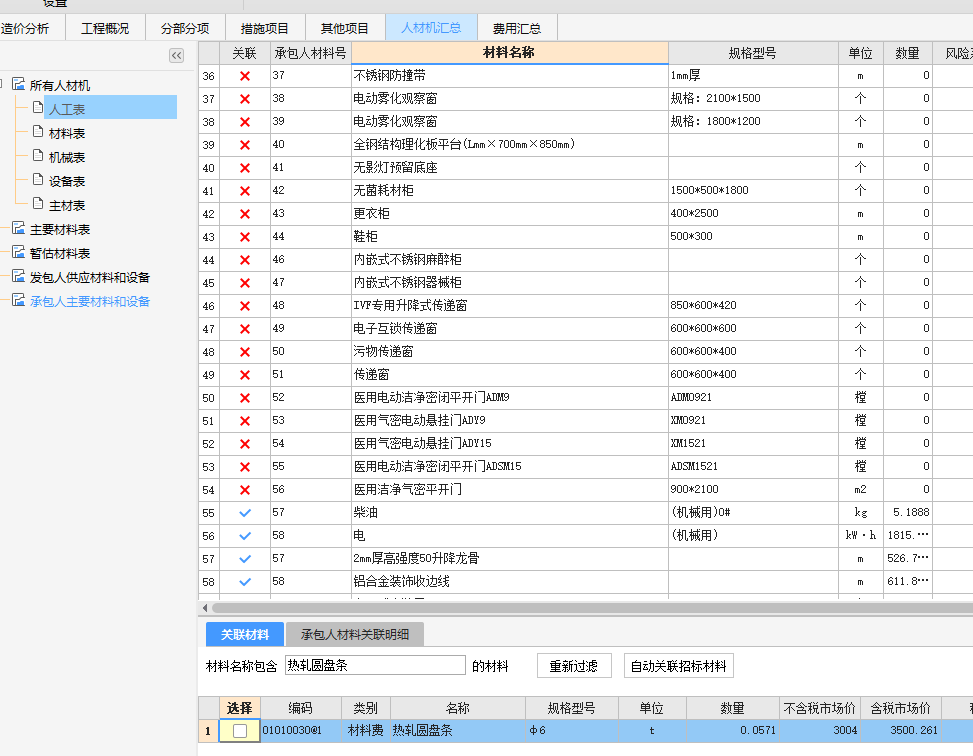Select 设备表 in the tree
Viewport: 973px width, 756px height.
pyautogui.click(x=67, y=181)
